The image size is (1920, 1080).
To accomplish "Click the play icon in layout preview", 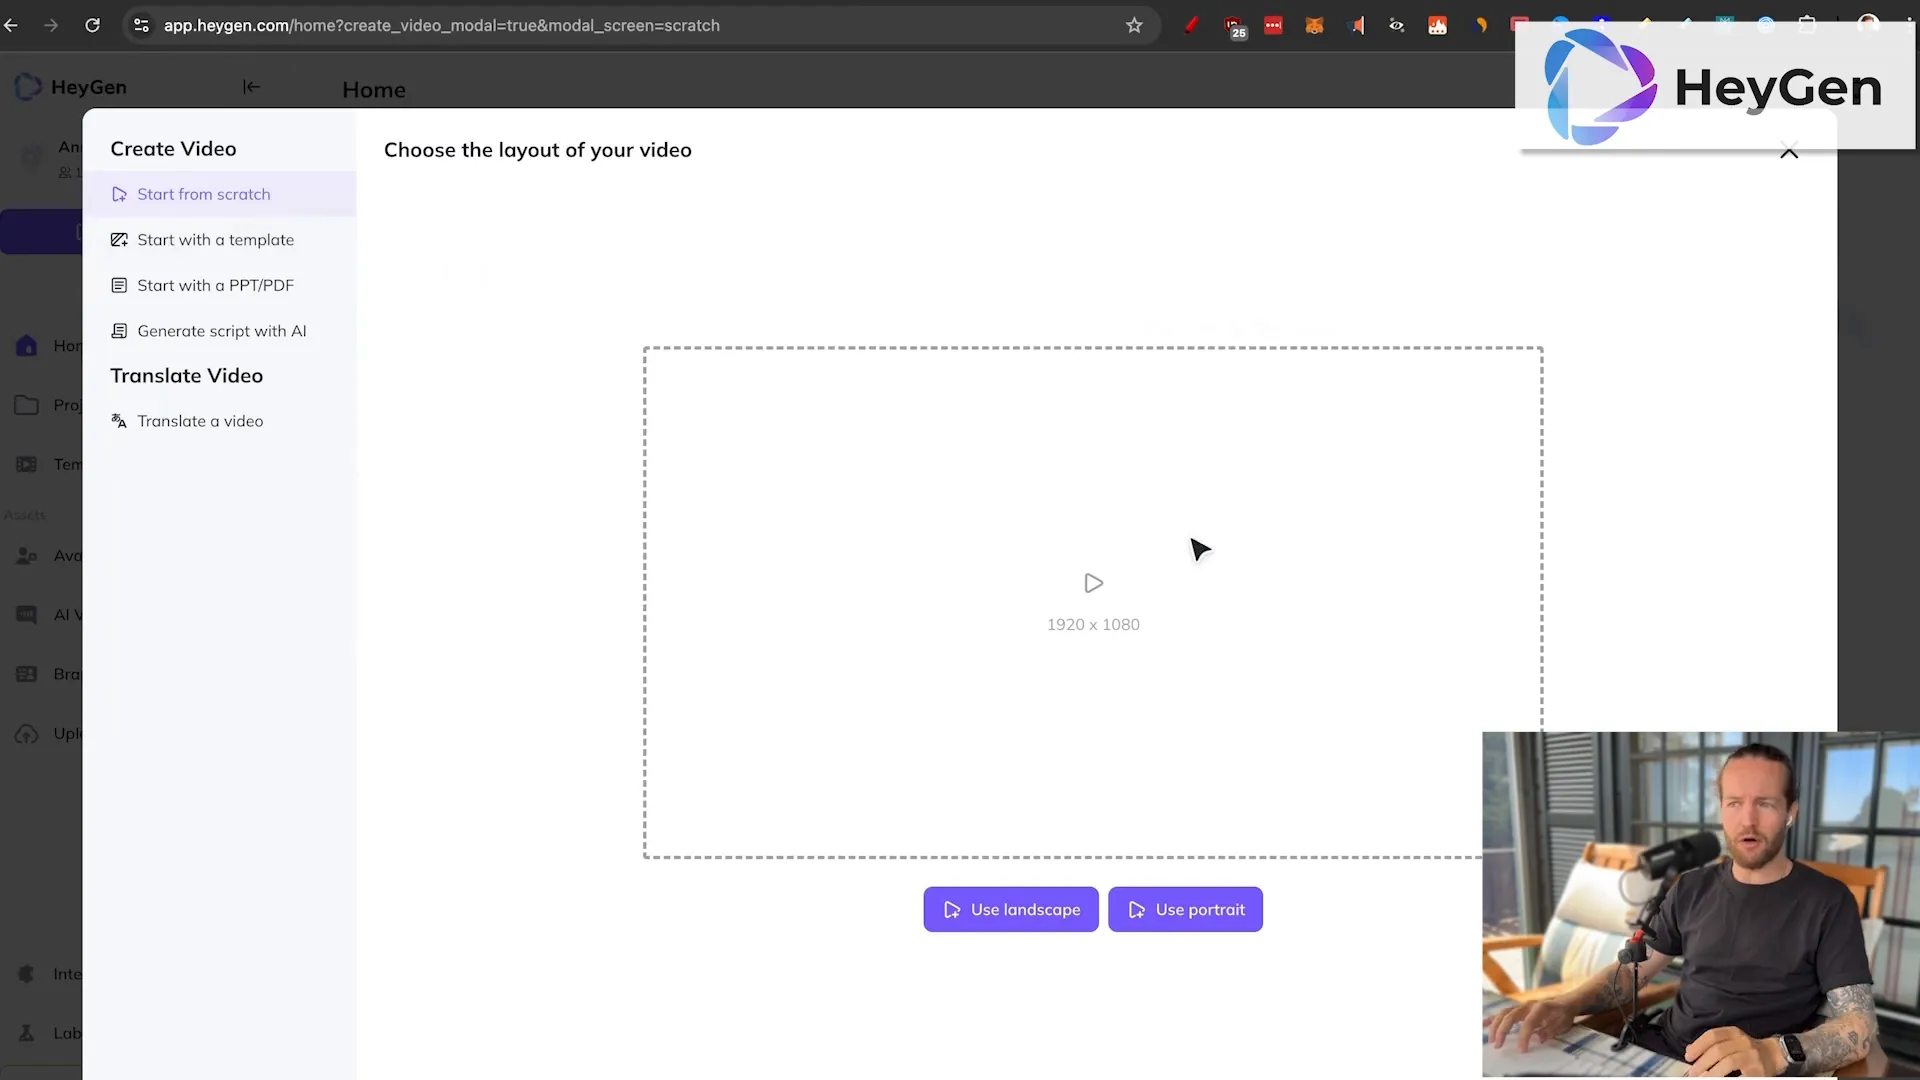I will pos(1093,583).
